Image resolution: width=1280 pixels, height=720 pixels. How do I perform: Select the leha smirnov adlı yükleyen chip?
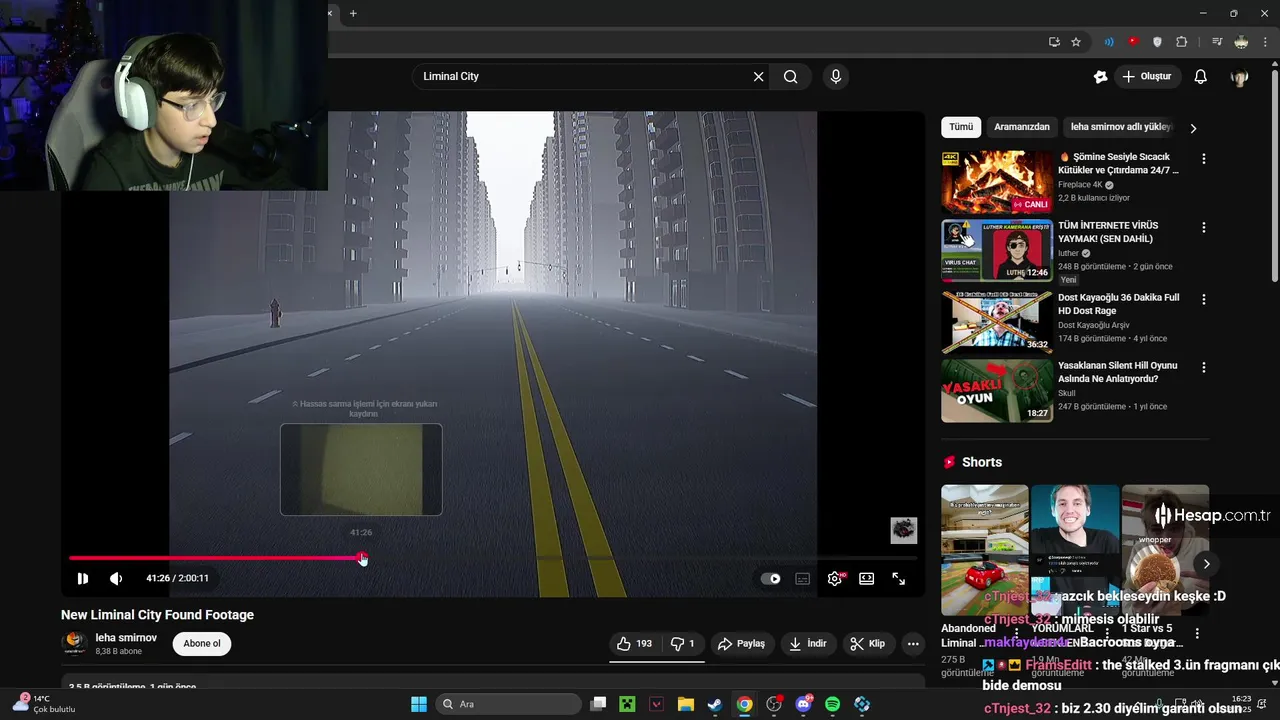pyautogui.click(x=1120, y=127)
